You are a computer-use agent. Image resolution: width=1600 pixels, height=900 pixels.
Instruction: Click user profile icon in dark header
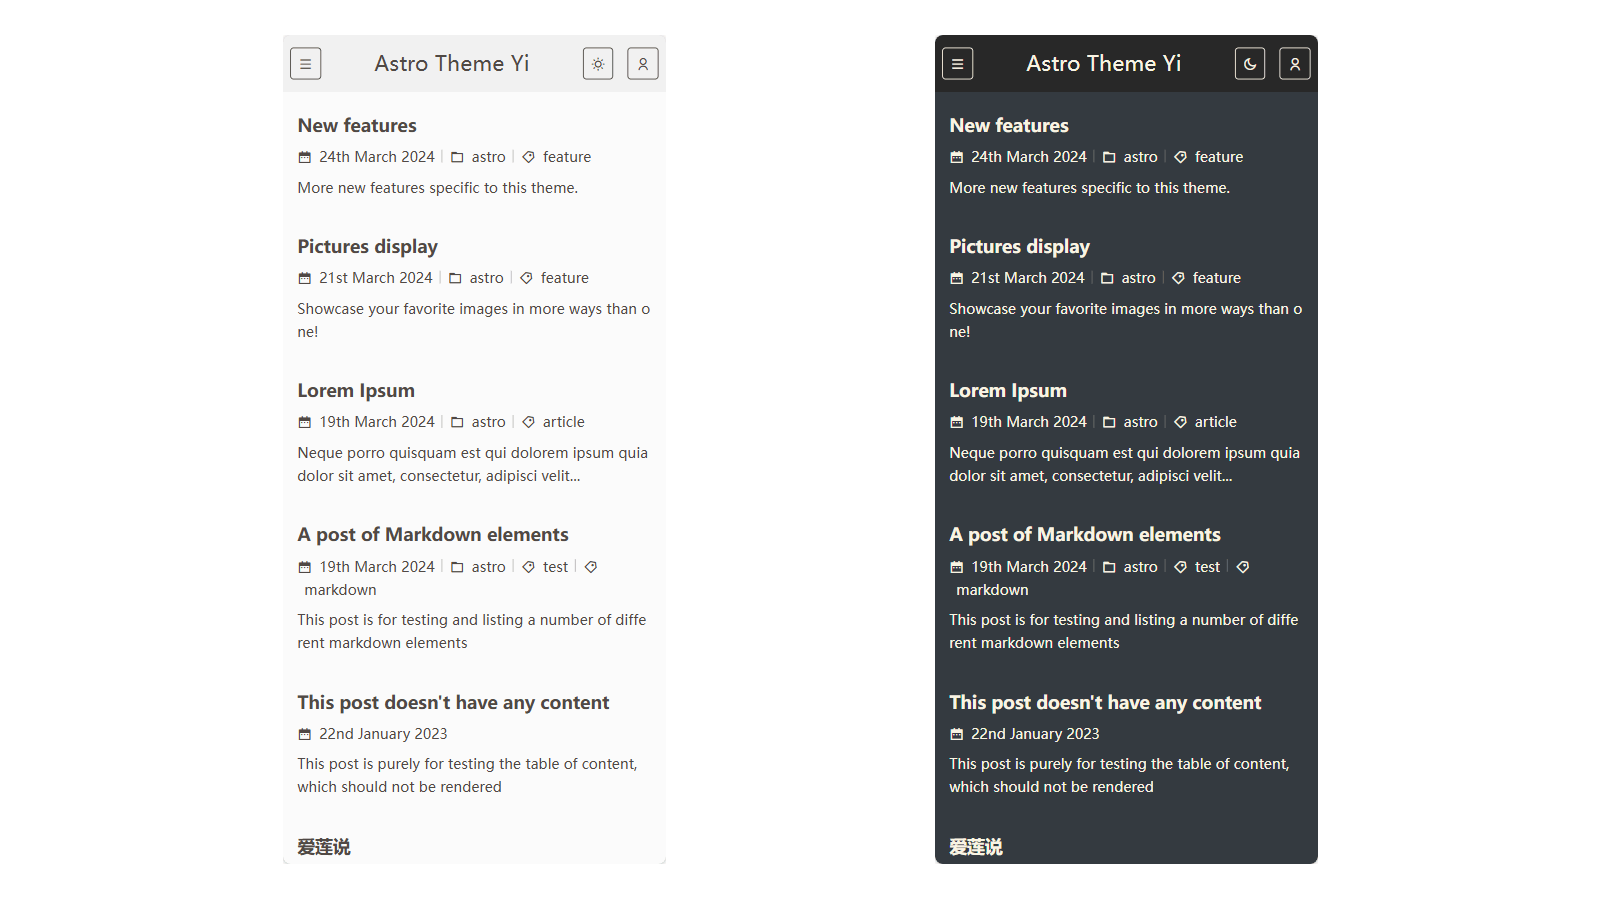(1295, 64)
